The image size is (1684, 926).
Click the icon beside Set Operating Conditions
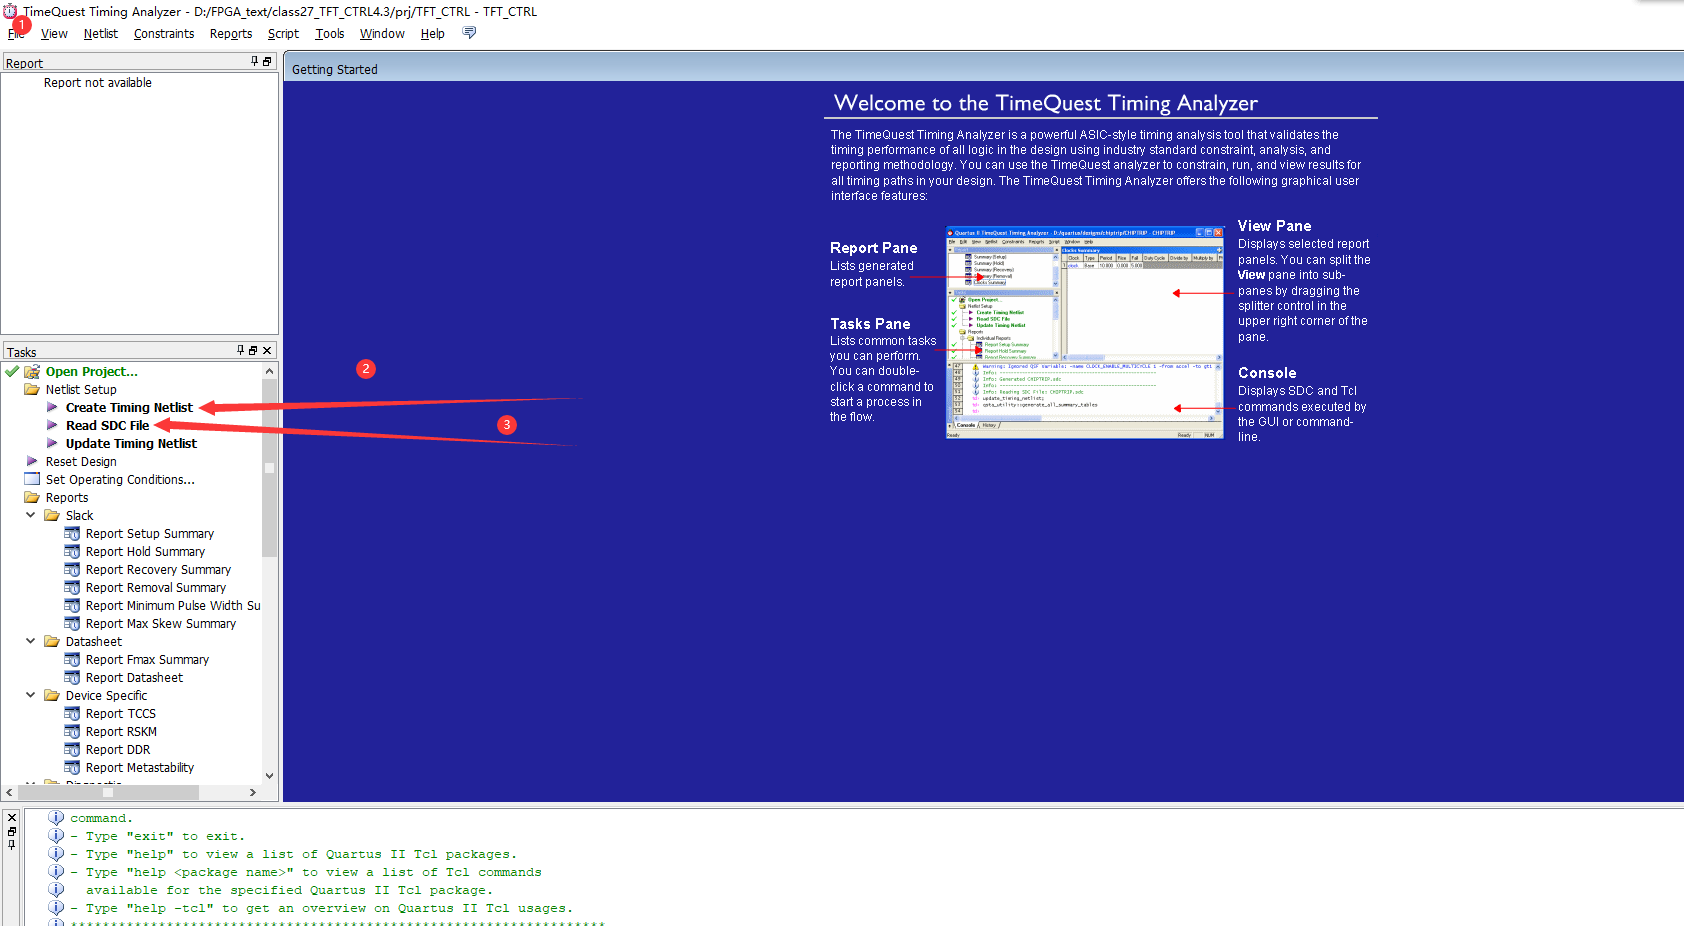point(32,479)
